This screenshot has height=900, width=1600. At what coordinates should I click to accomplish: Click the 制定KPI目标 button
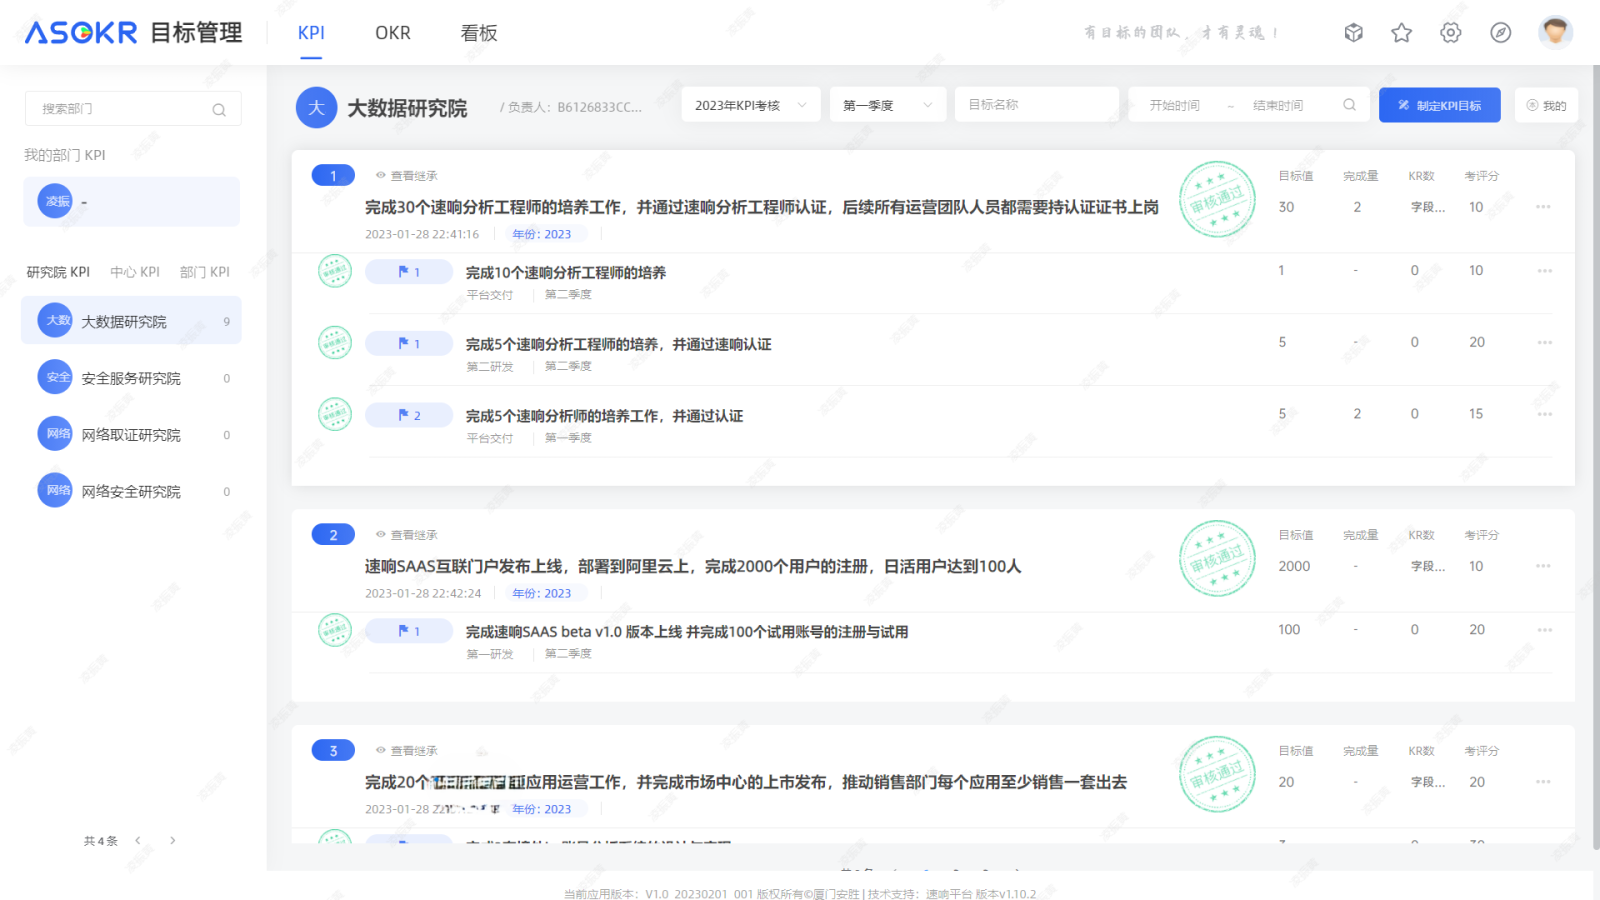pos(1439,105)
